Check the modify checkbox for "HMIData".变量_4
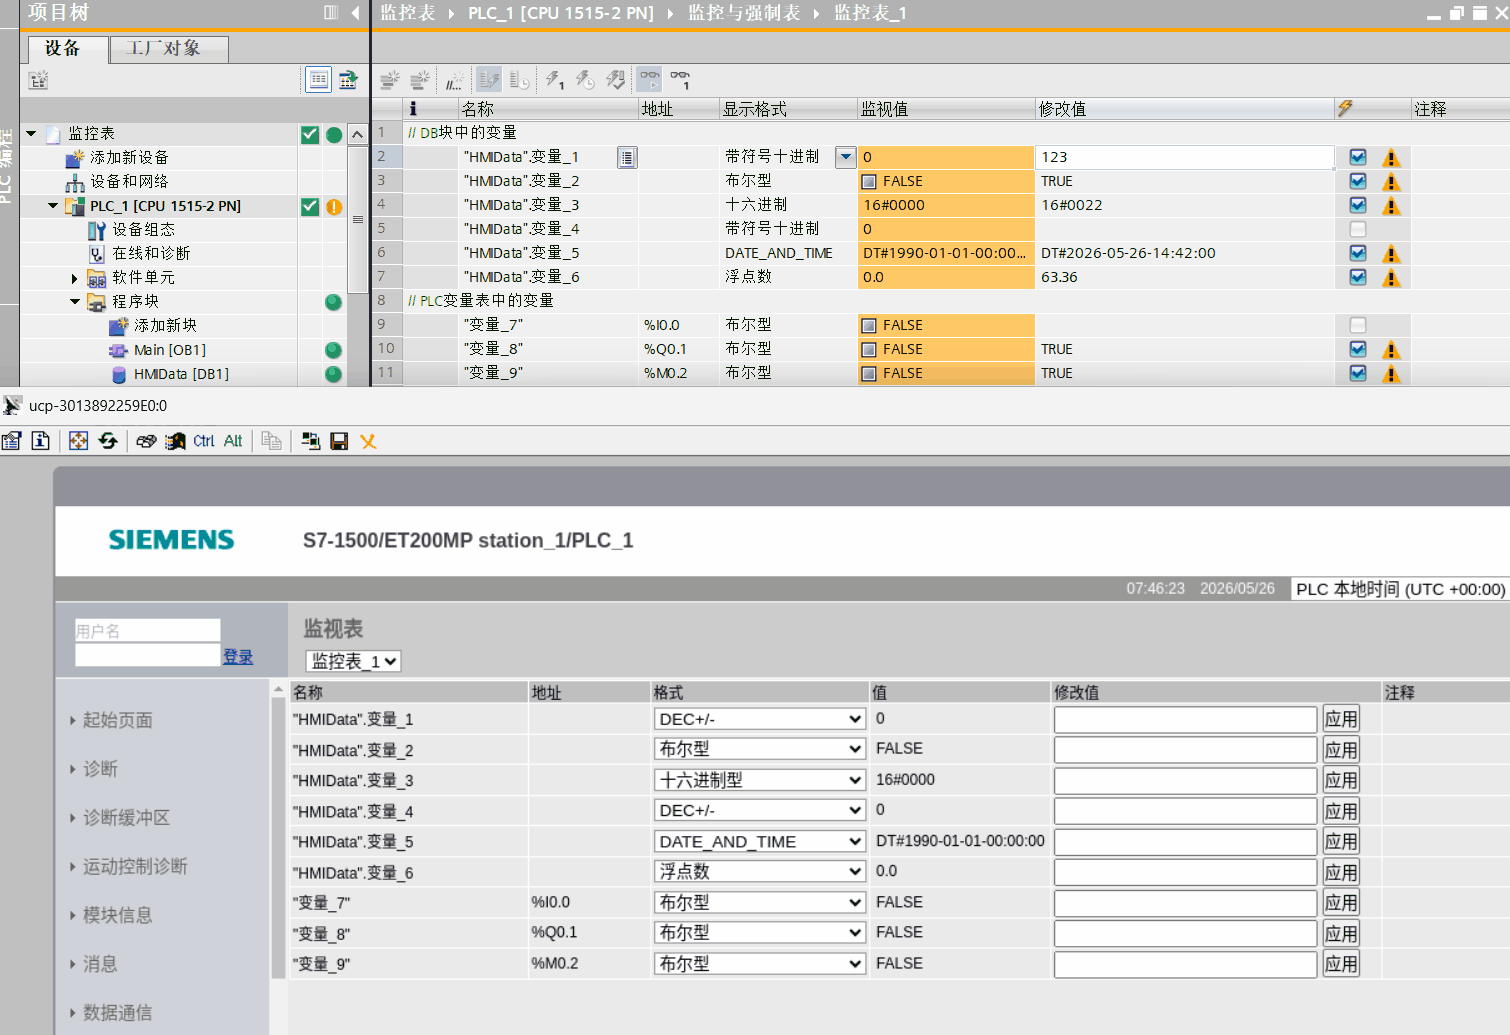 pos(1357,229)
